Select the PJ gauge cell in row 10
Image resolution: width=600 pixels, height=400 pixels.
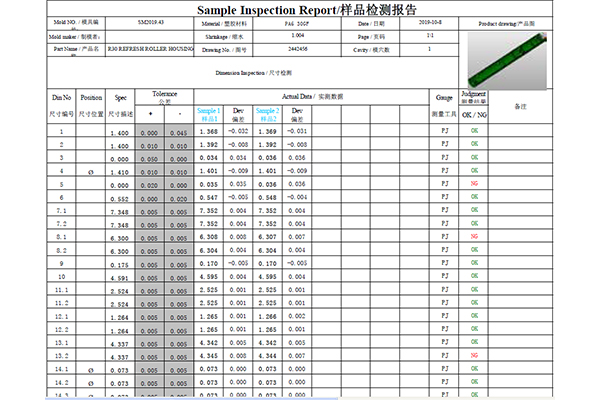coord(444,276)
